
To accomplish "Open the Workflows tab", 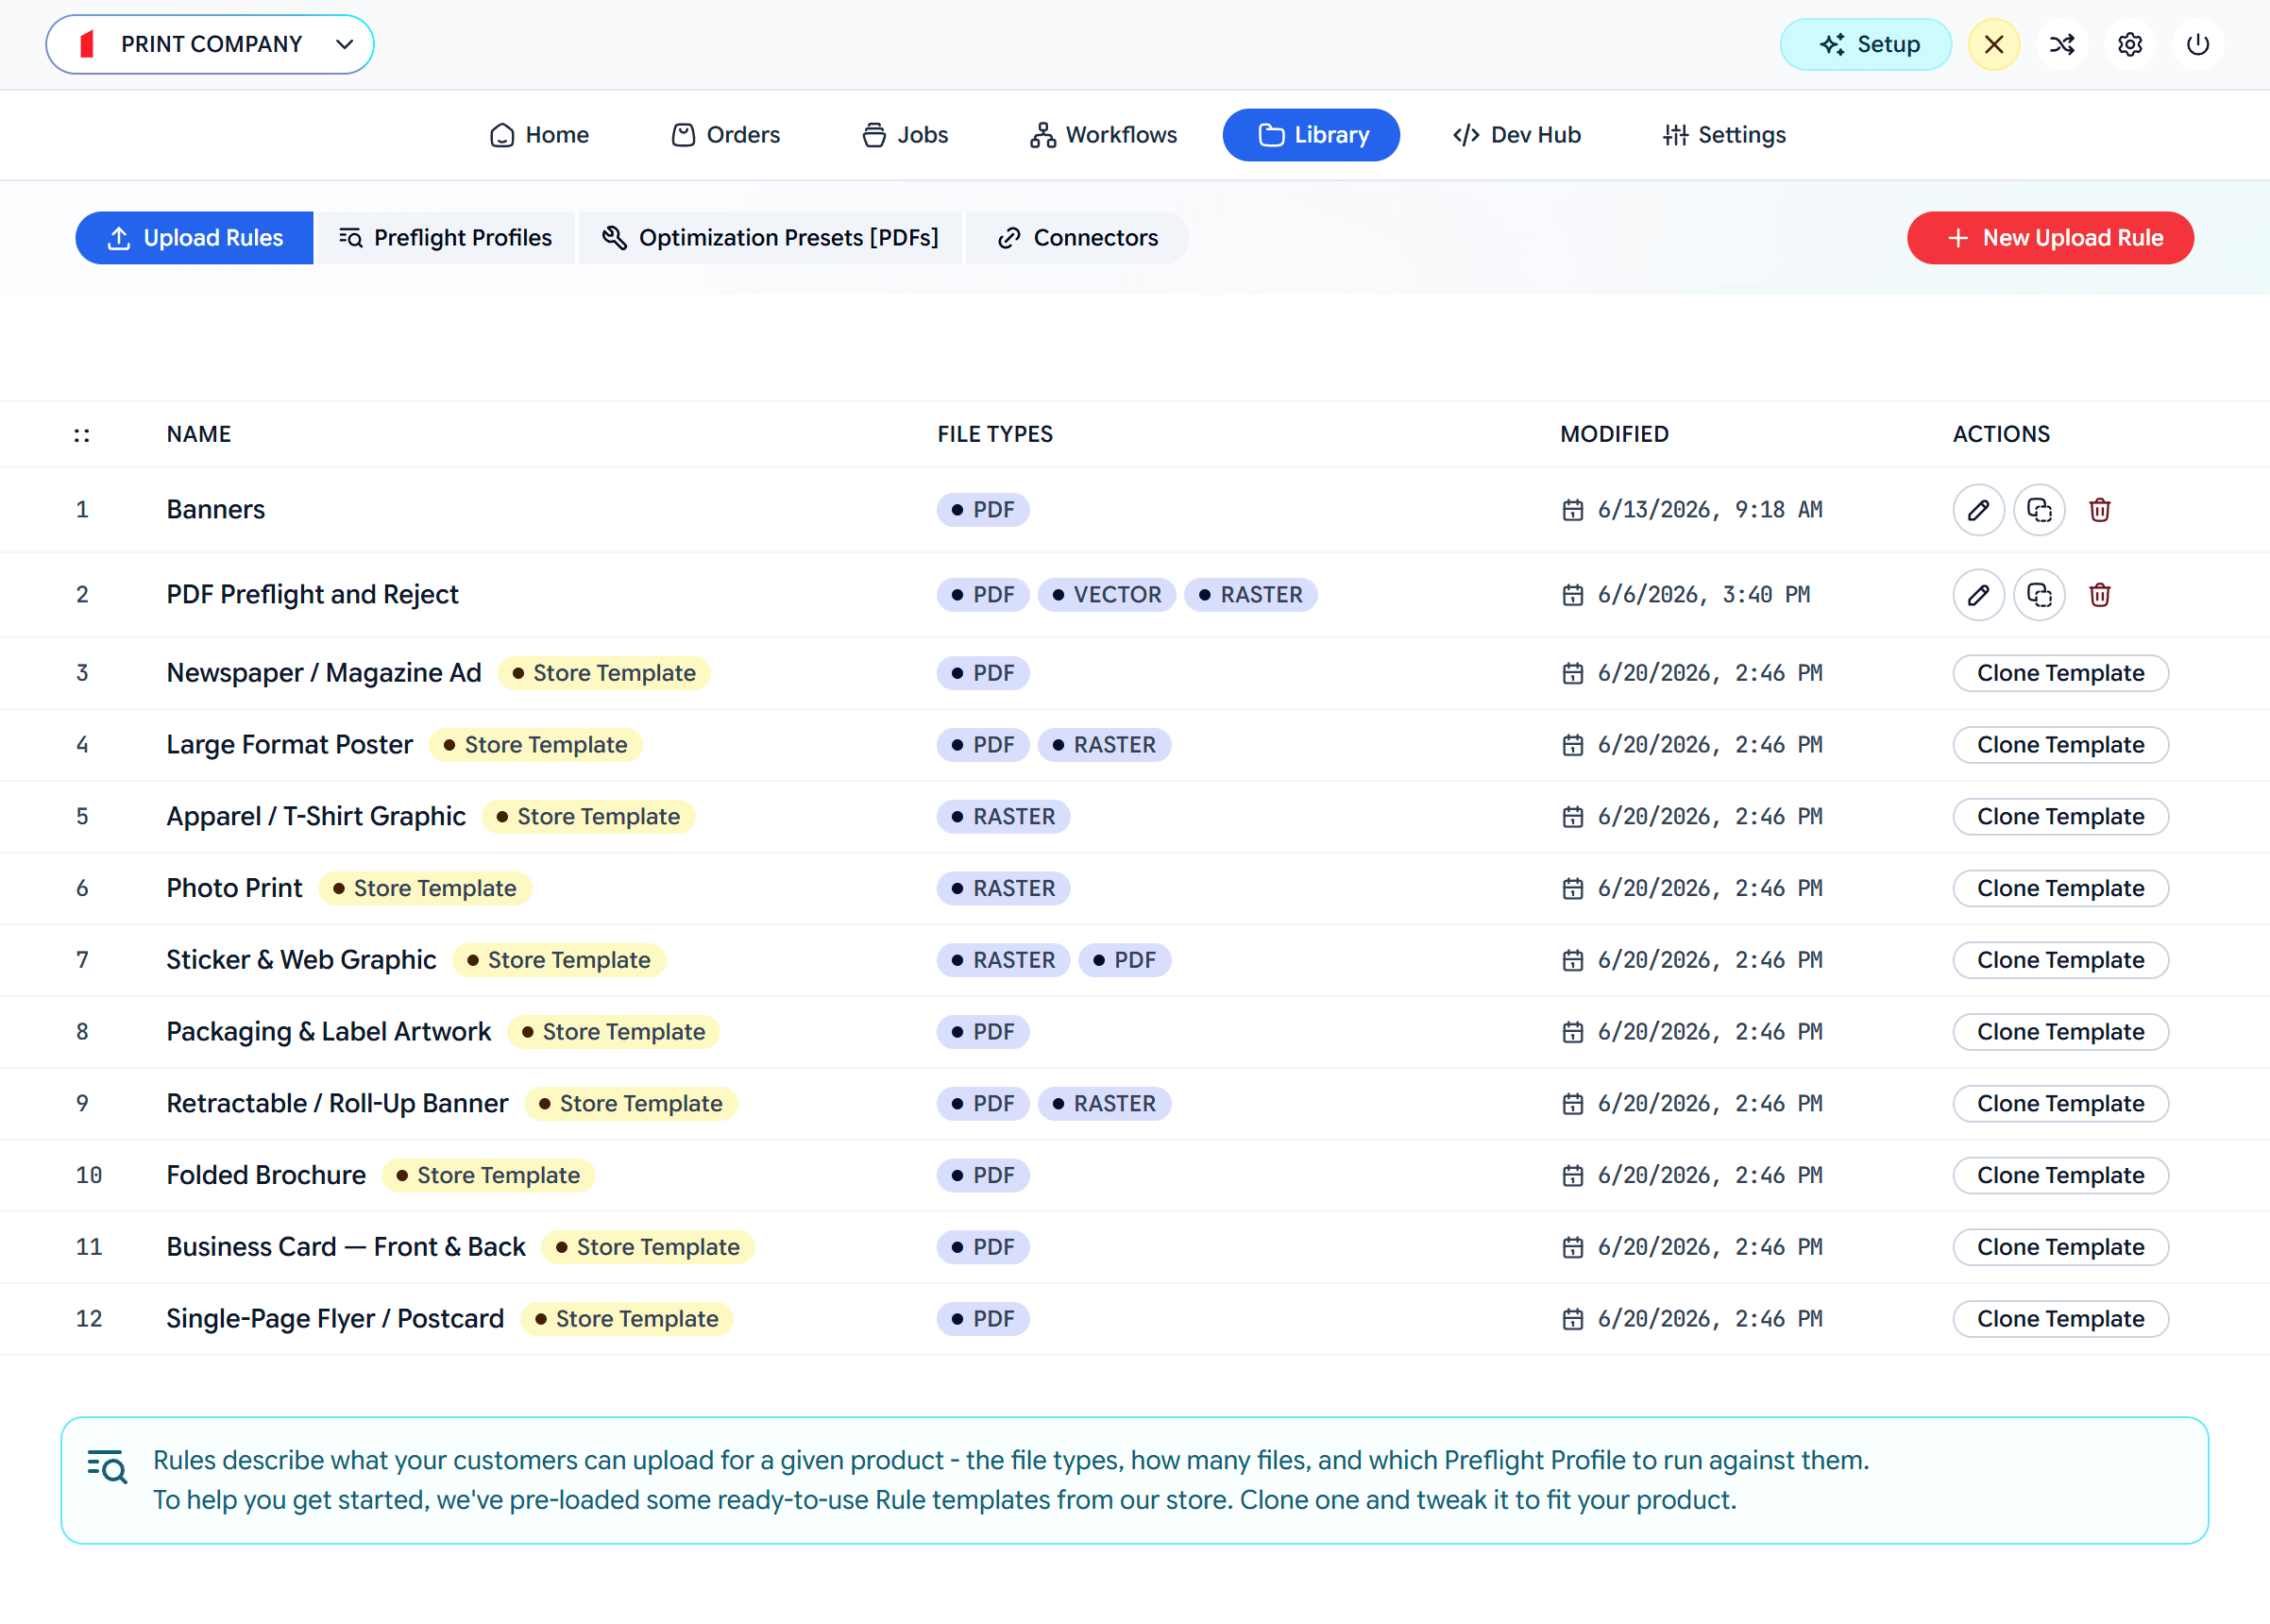I will (x=1103, y=135).
